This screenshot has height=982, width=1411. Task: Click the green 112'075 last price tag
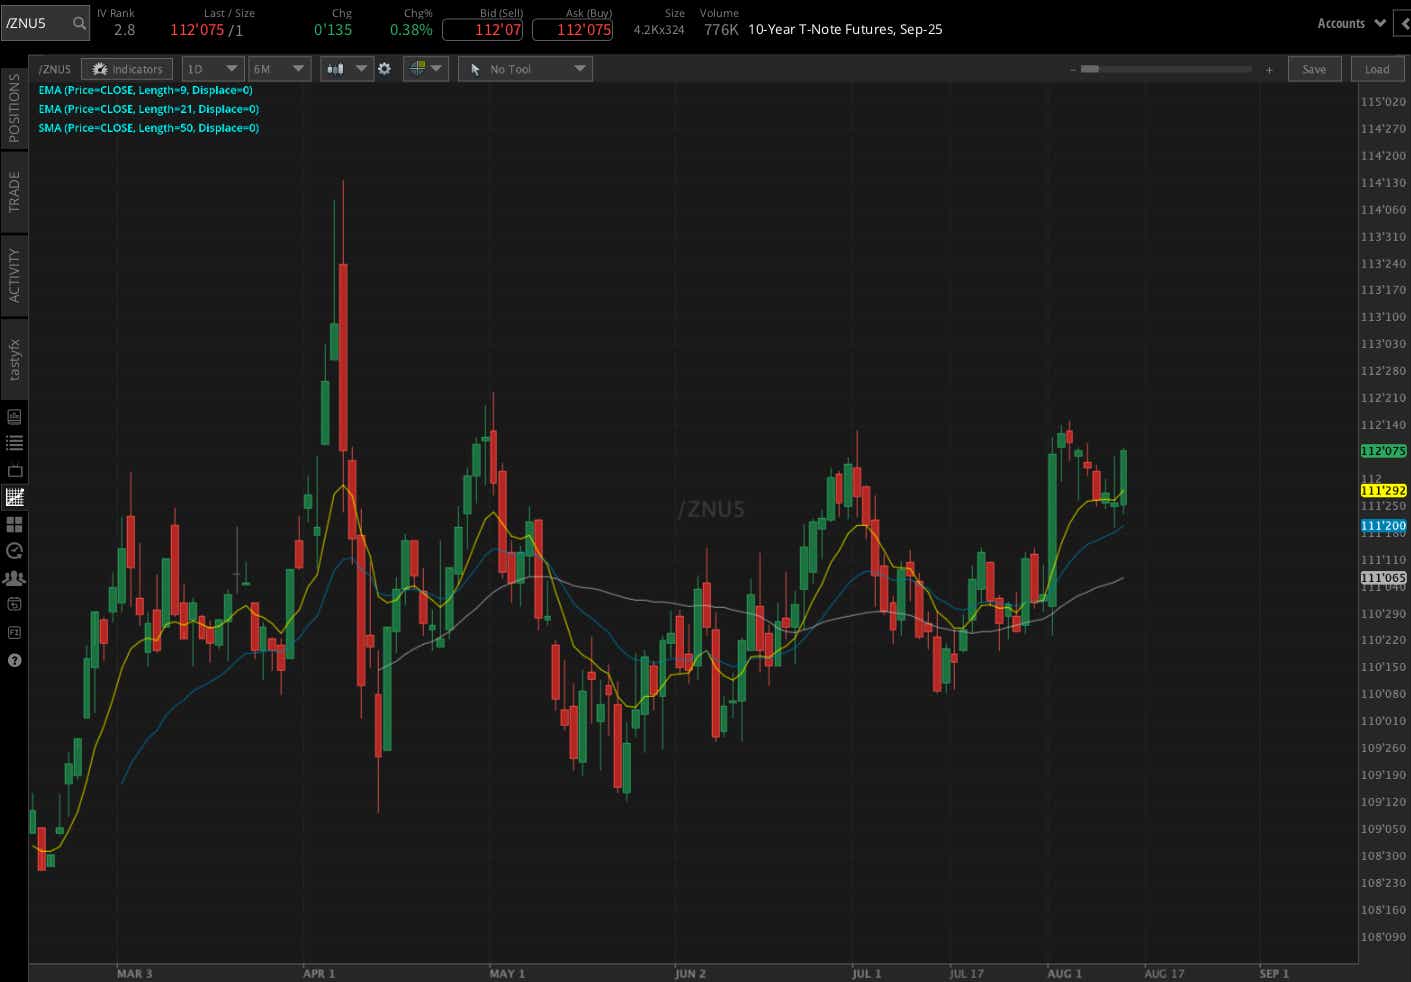[x=1383, y=451]
